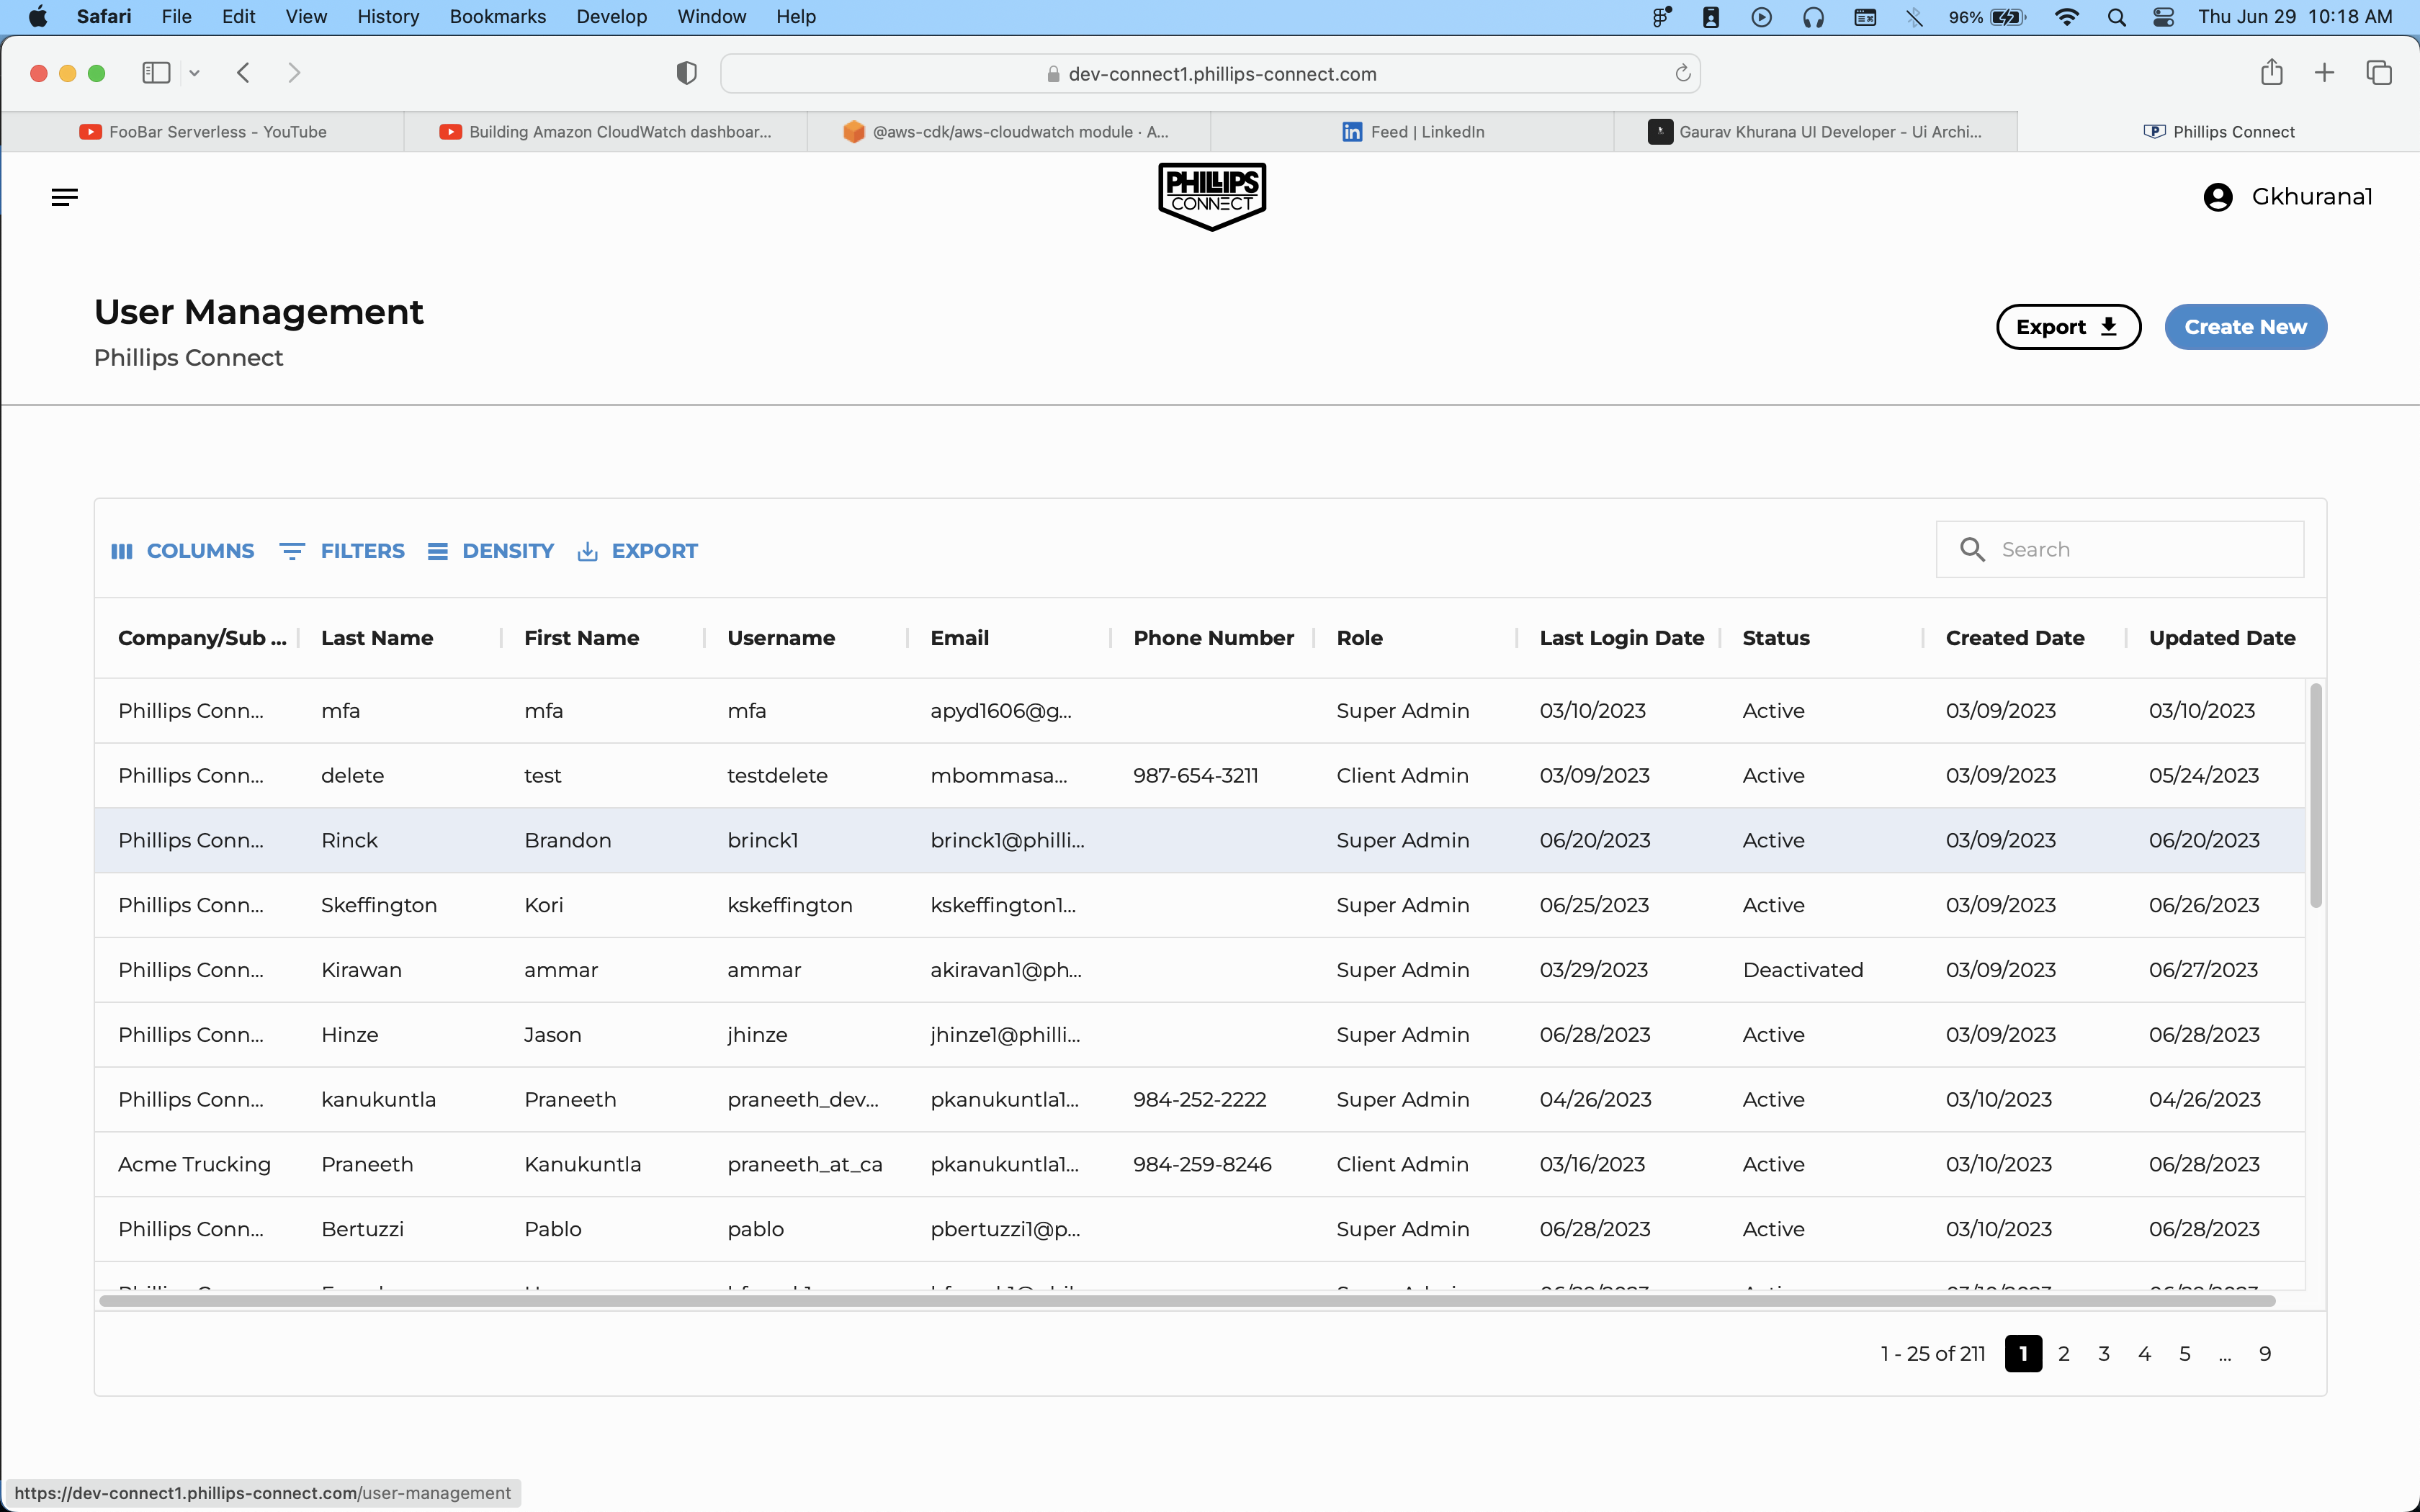The height and width of the screenshot is (1512, 2420).
Task: Click the Safari sidebar toggle icon
Action: coord(156,73)
